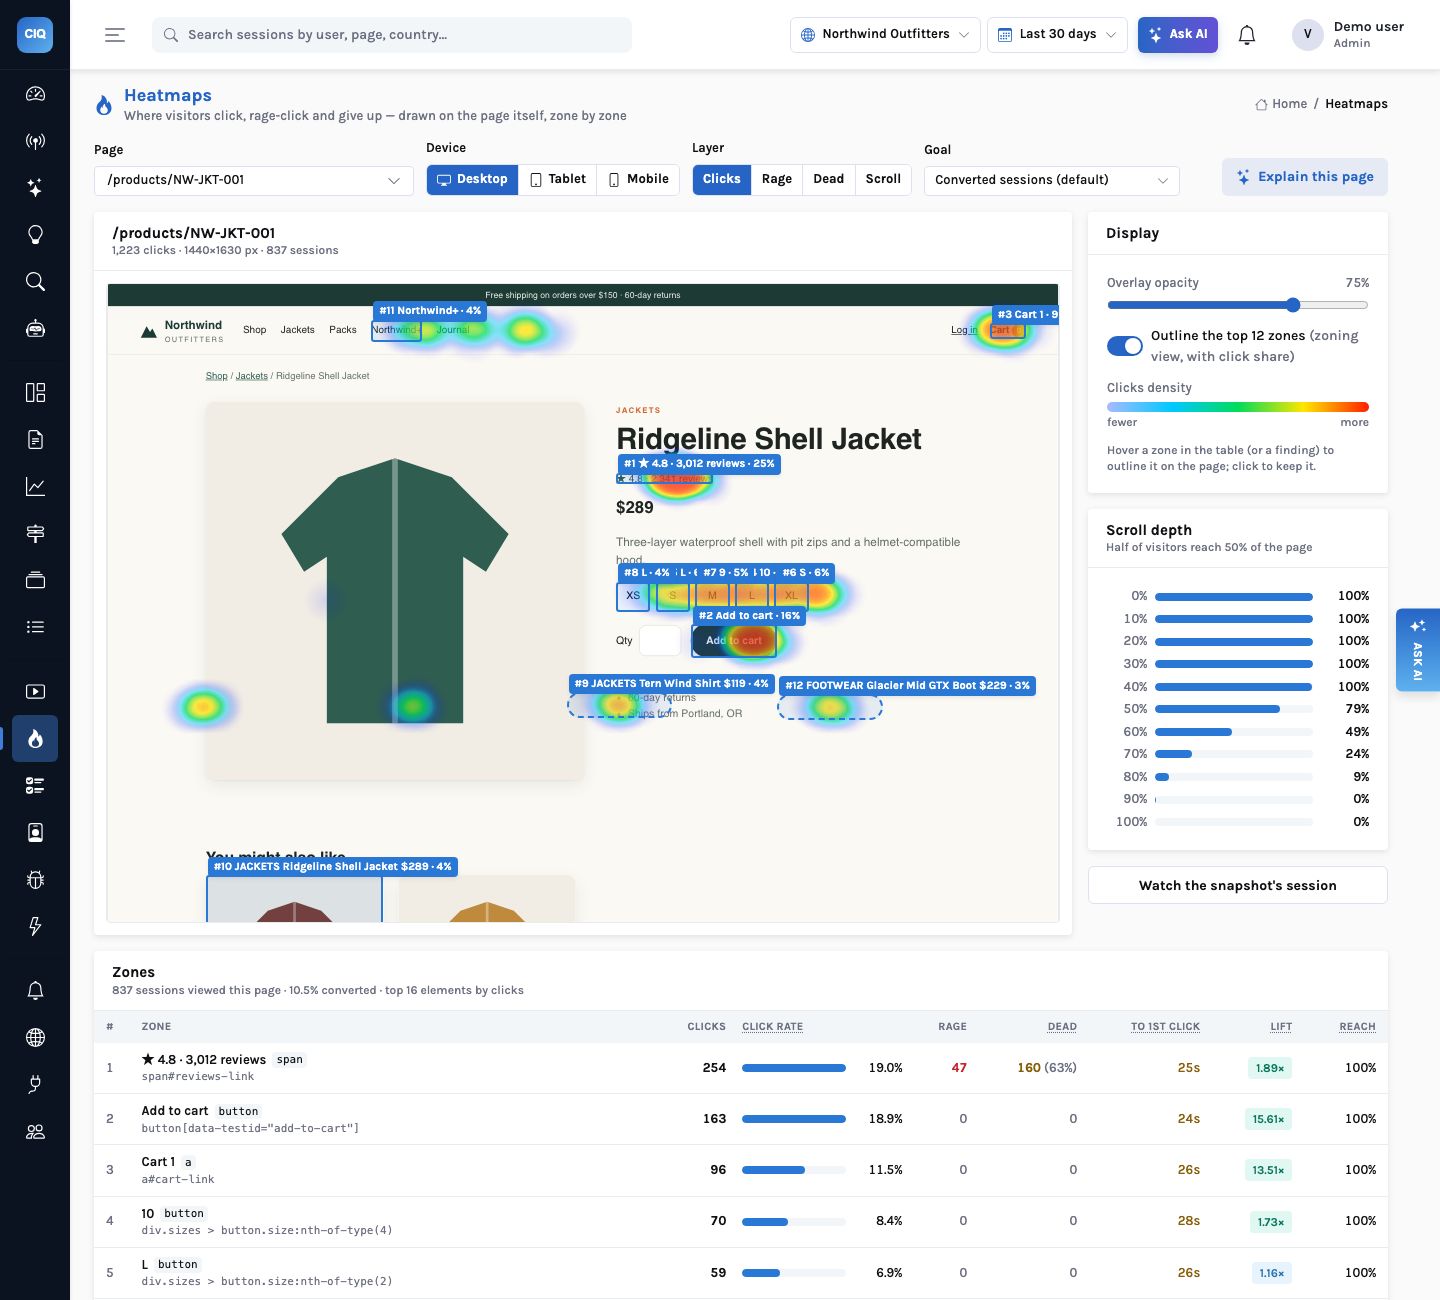Open the checklist sidebar icon

35,786
